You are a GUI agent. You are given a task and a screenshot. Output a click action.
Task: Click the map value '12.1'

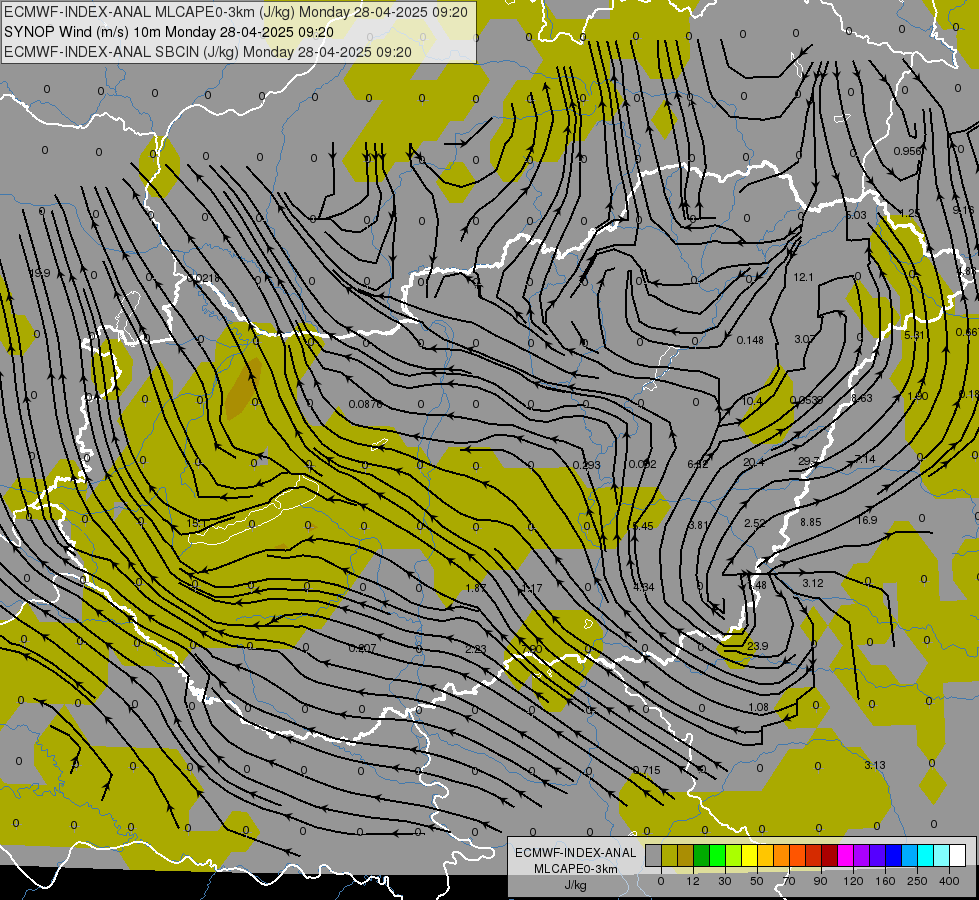[x=803, y=277]
